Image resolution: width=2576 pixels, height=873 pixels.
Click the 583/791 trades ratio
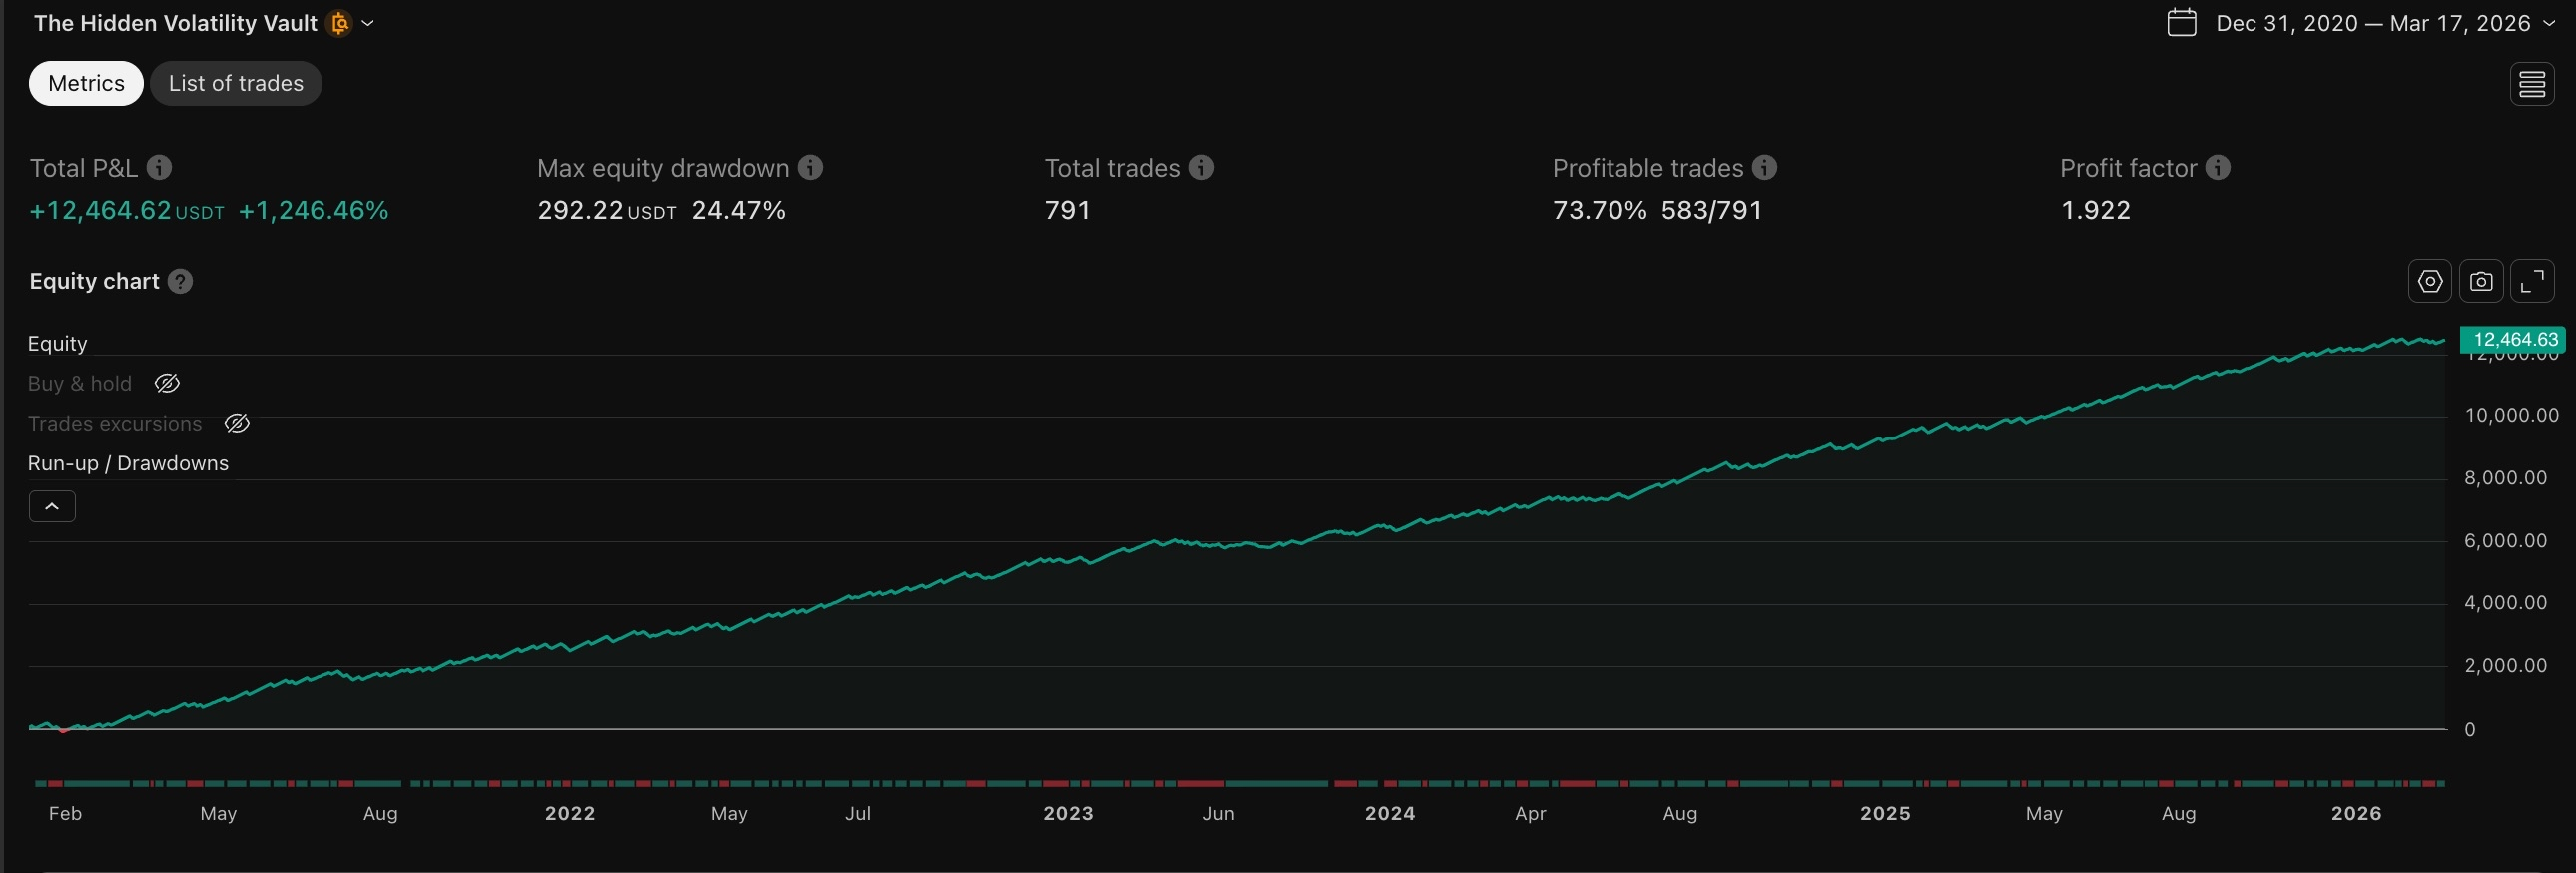coord(1711,210)
